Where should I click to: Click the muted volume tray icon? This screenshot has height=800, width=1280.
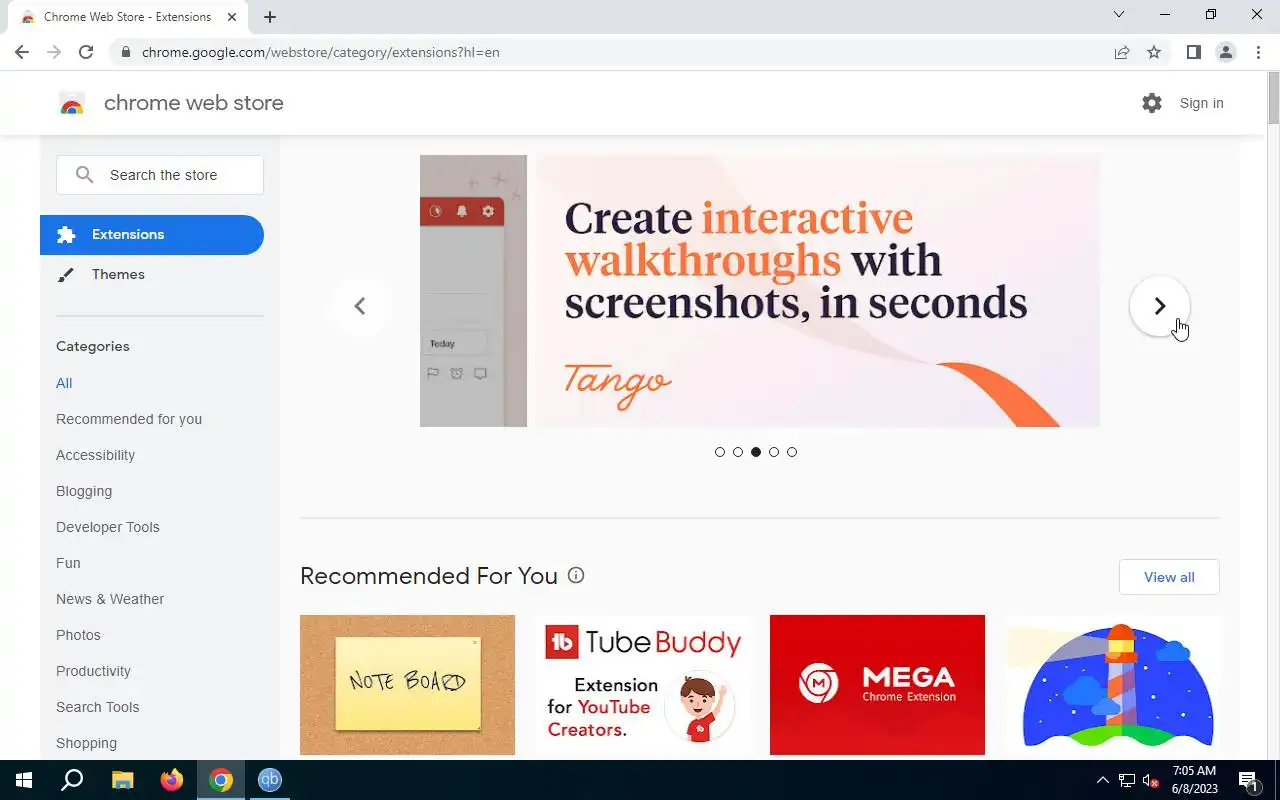[x=1151, y=780]
